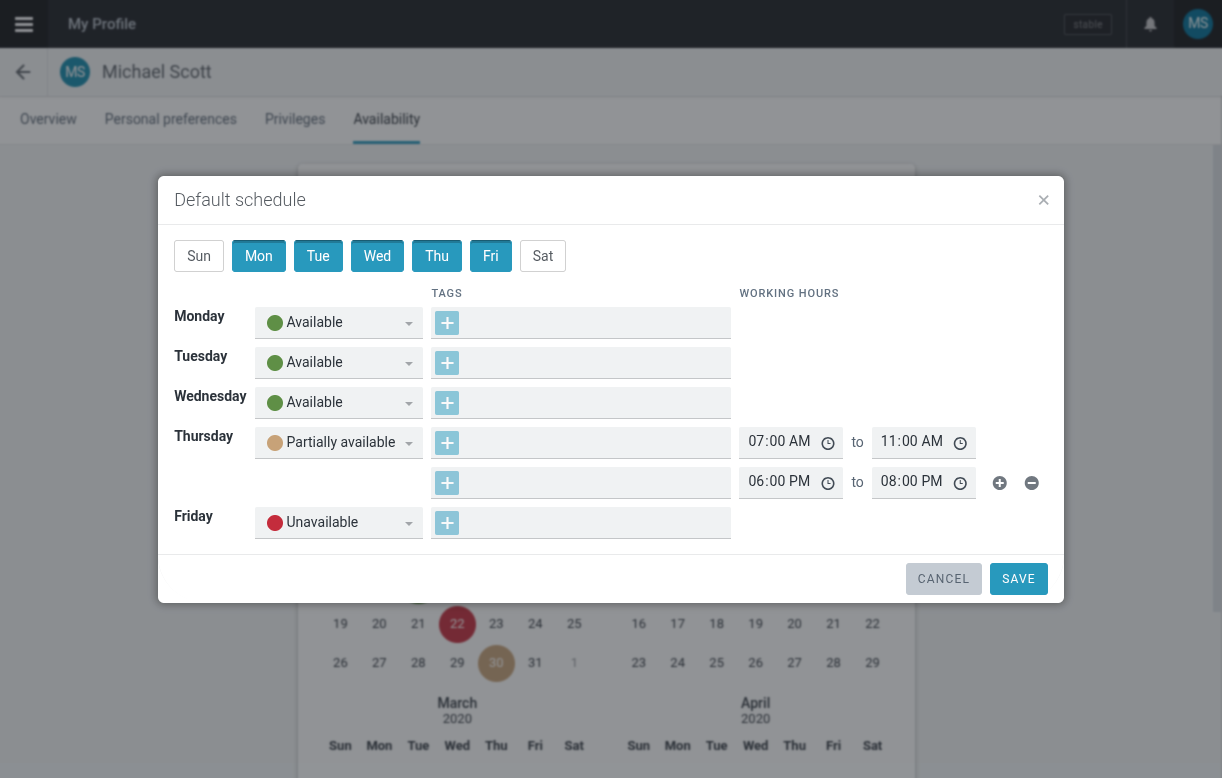The height and width of the screenshot is (778, 1222).
Task: Add a tag for Monday
Action: [x=447, y=322]
